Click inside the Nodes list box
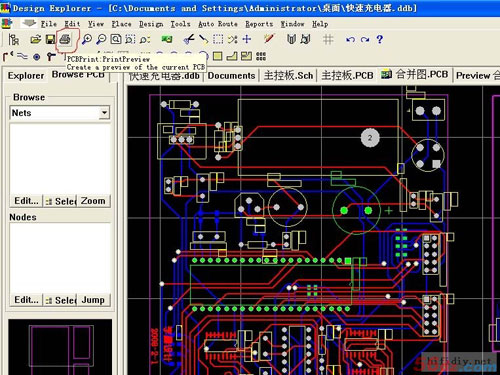Viewport: 500px width, 375px height. click(60, 258)
